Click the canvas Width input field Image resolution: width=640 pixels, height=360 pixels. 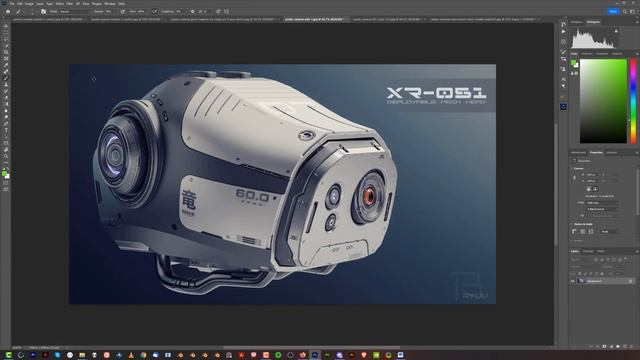[591, 174]
